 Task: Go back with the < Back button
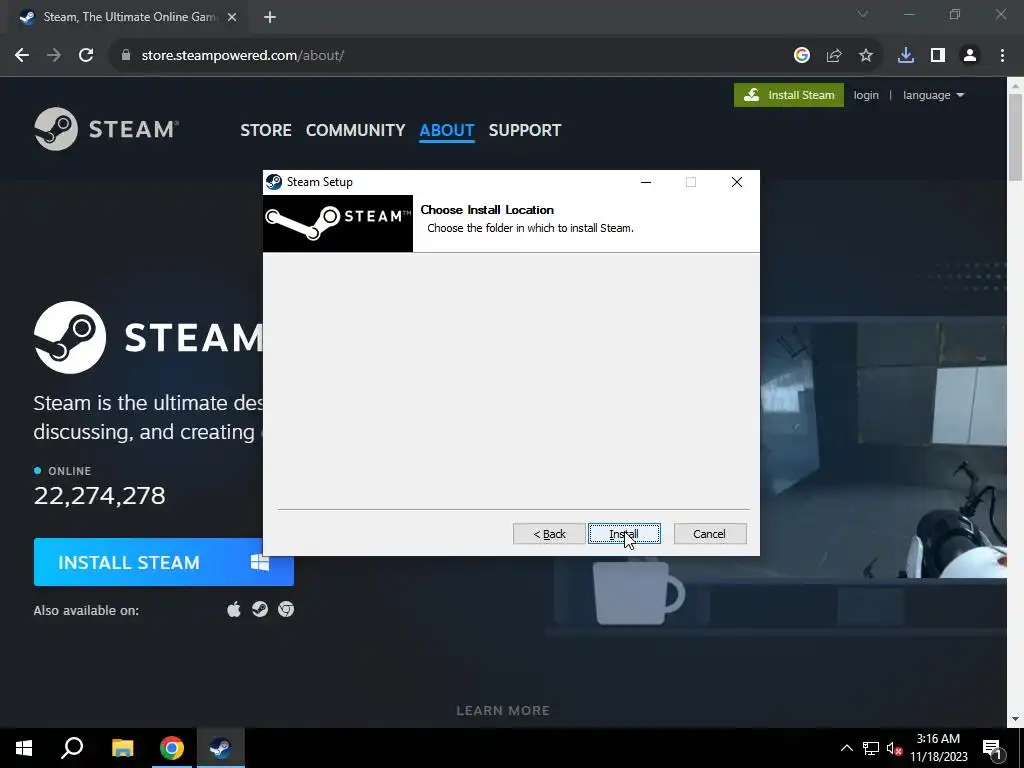coord(549,534)
